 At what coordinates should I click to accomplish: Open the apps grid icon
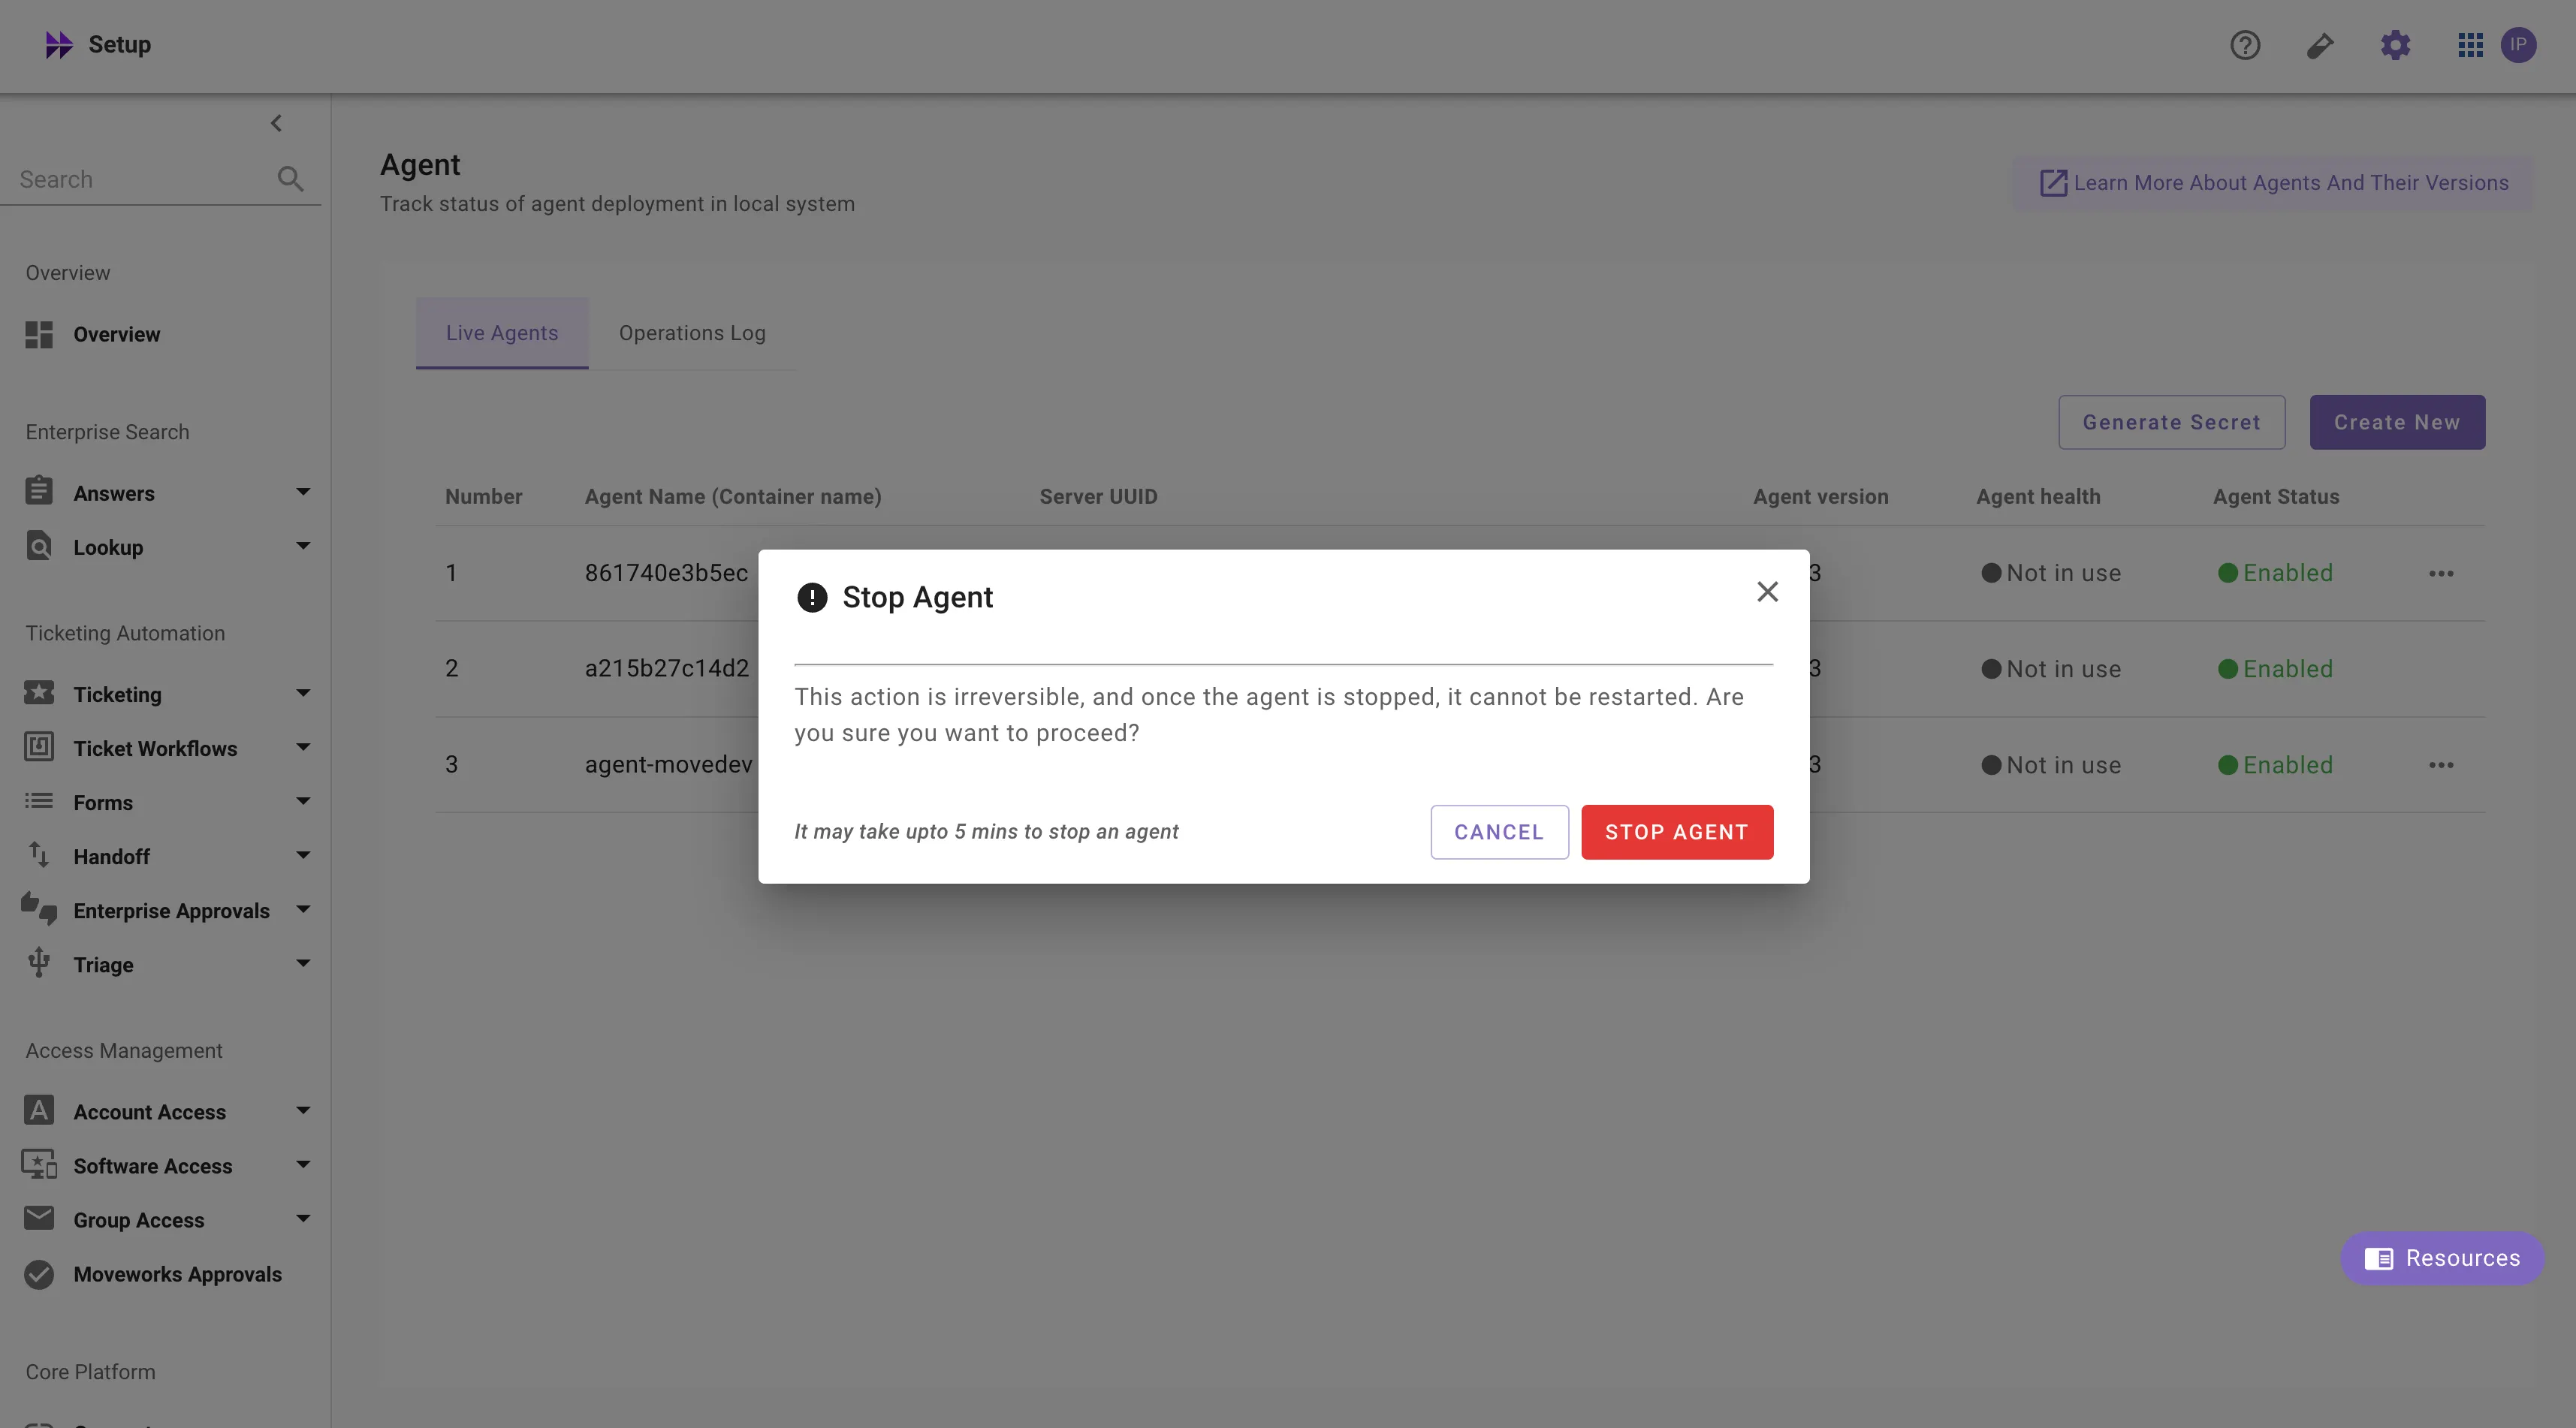(x=2470, y=45)
